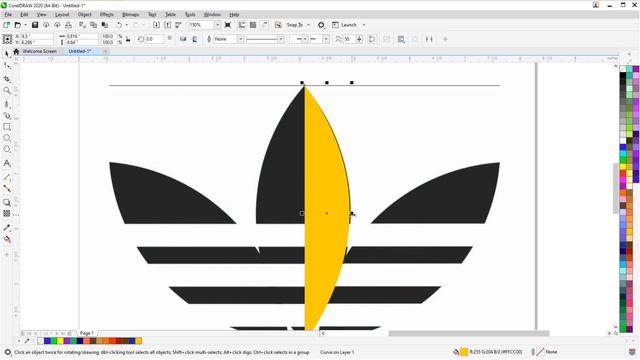The width and height of the screenshot is (640, 360).
Task: Click the outline None indicator in status bar
Action: pyautogui.click(x=545, y=352)
